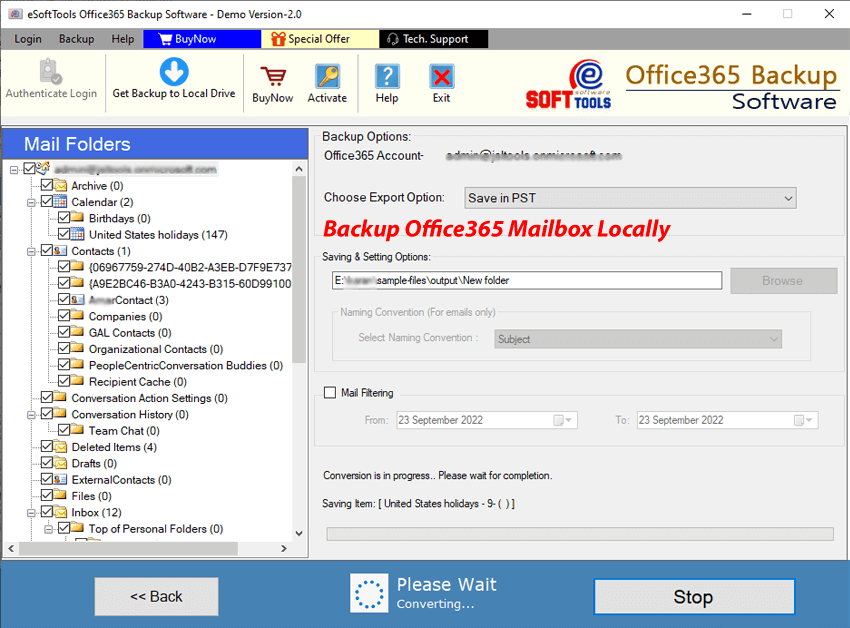The width and height of the screenshot is (850, 628).
Task: Open Help using the question mark icon
Action: (387, 77)
